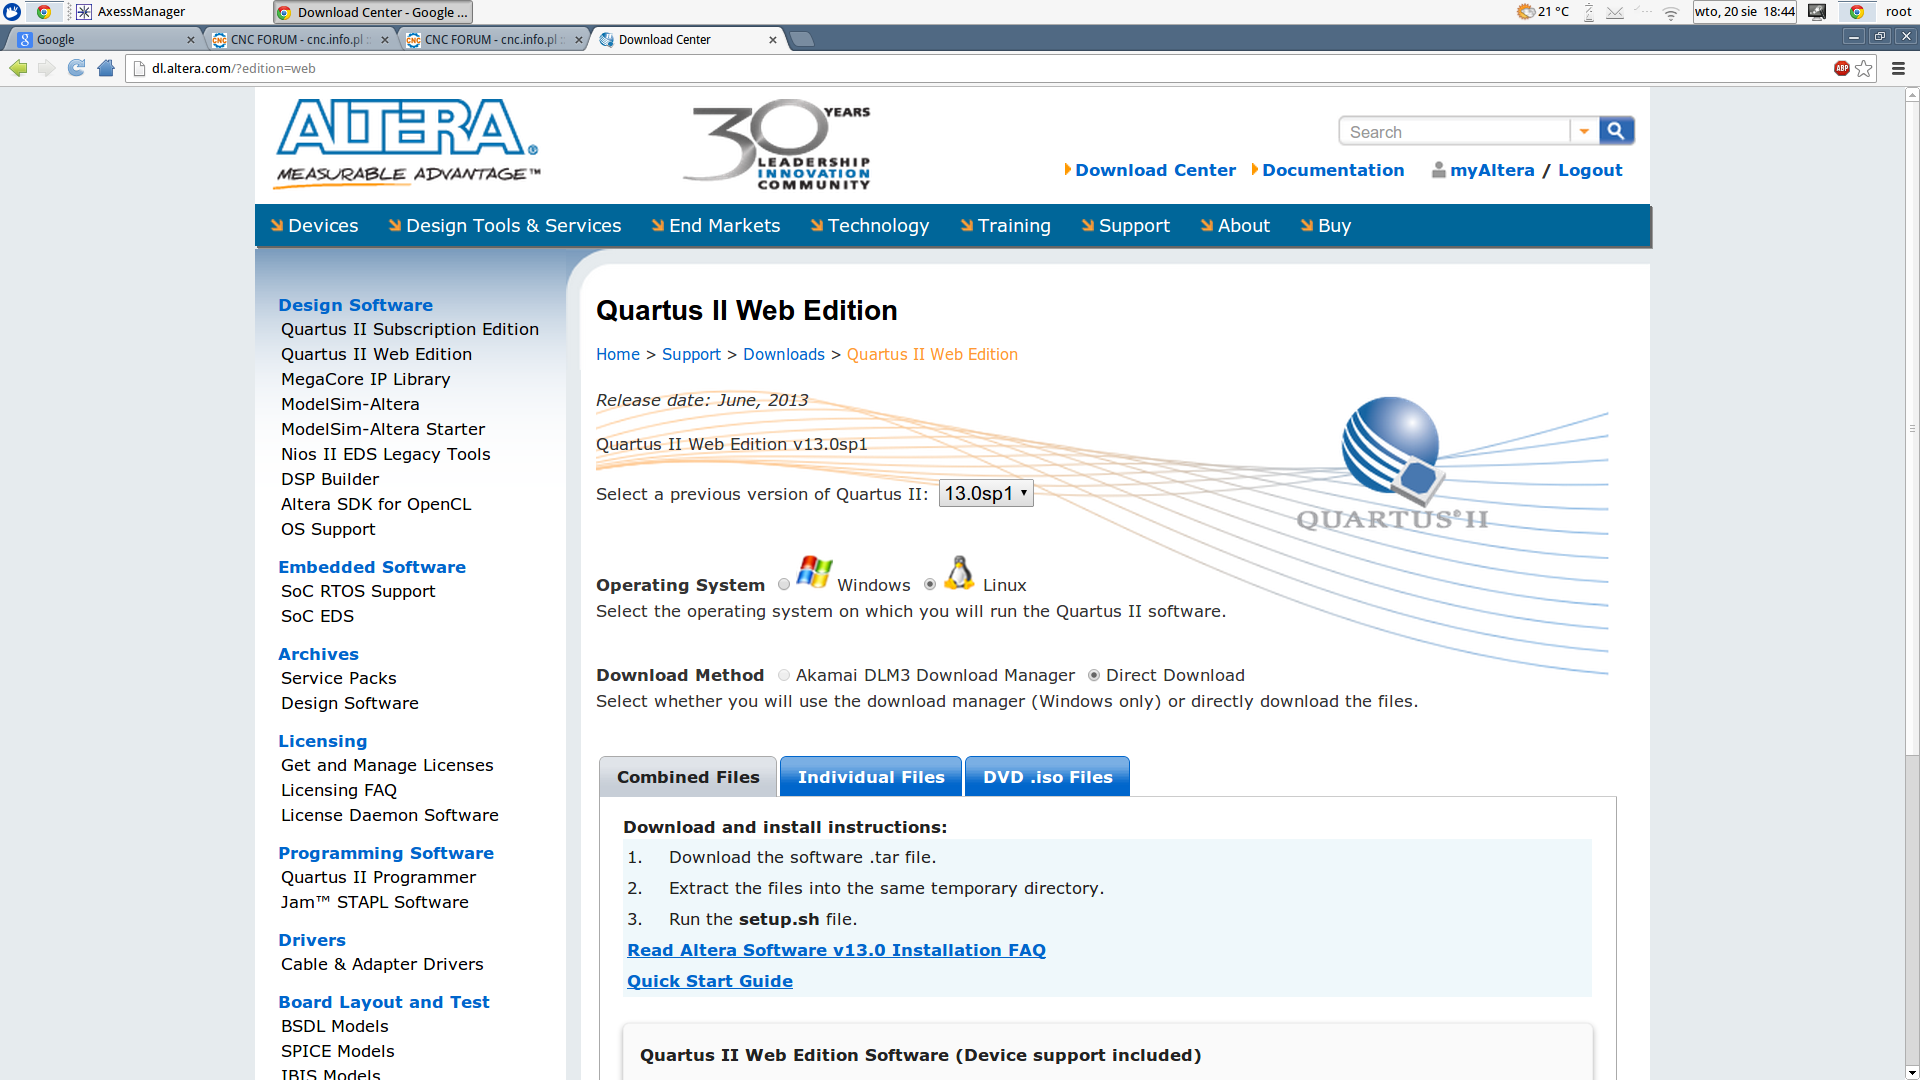
Task: Click the browser address bar
Action: coord(980,68)
